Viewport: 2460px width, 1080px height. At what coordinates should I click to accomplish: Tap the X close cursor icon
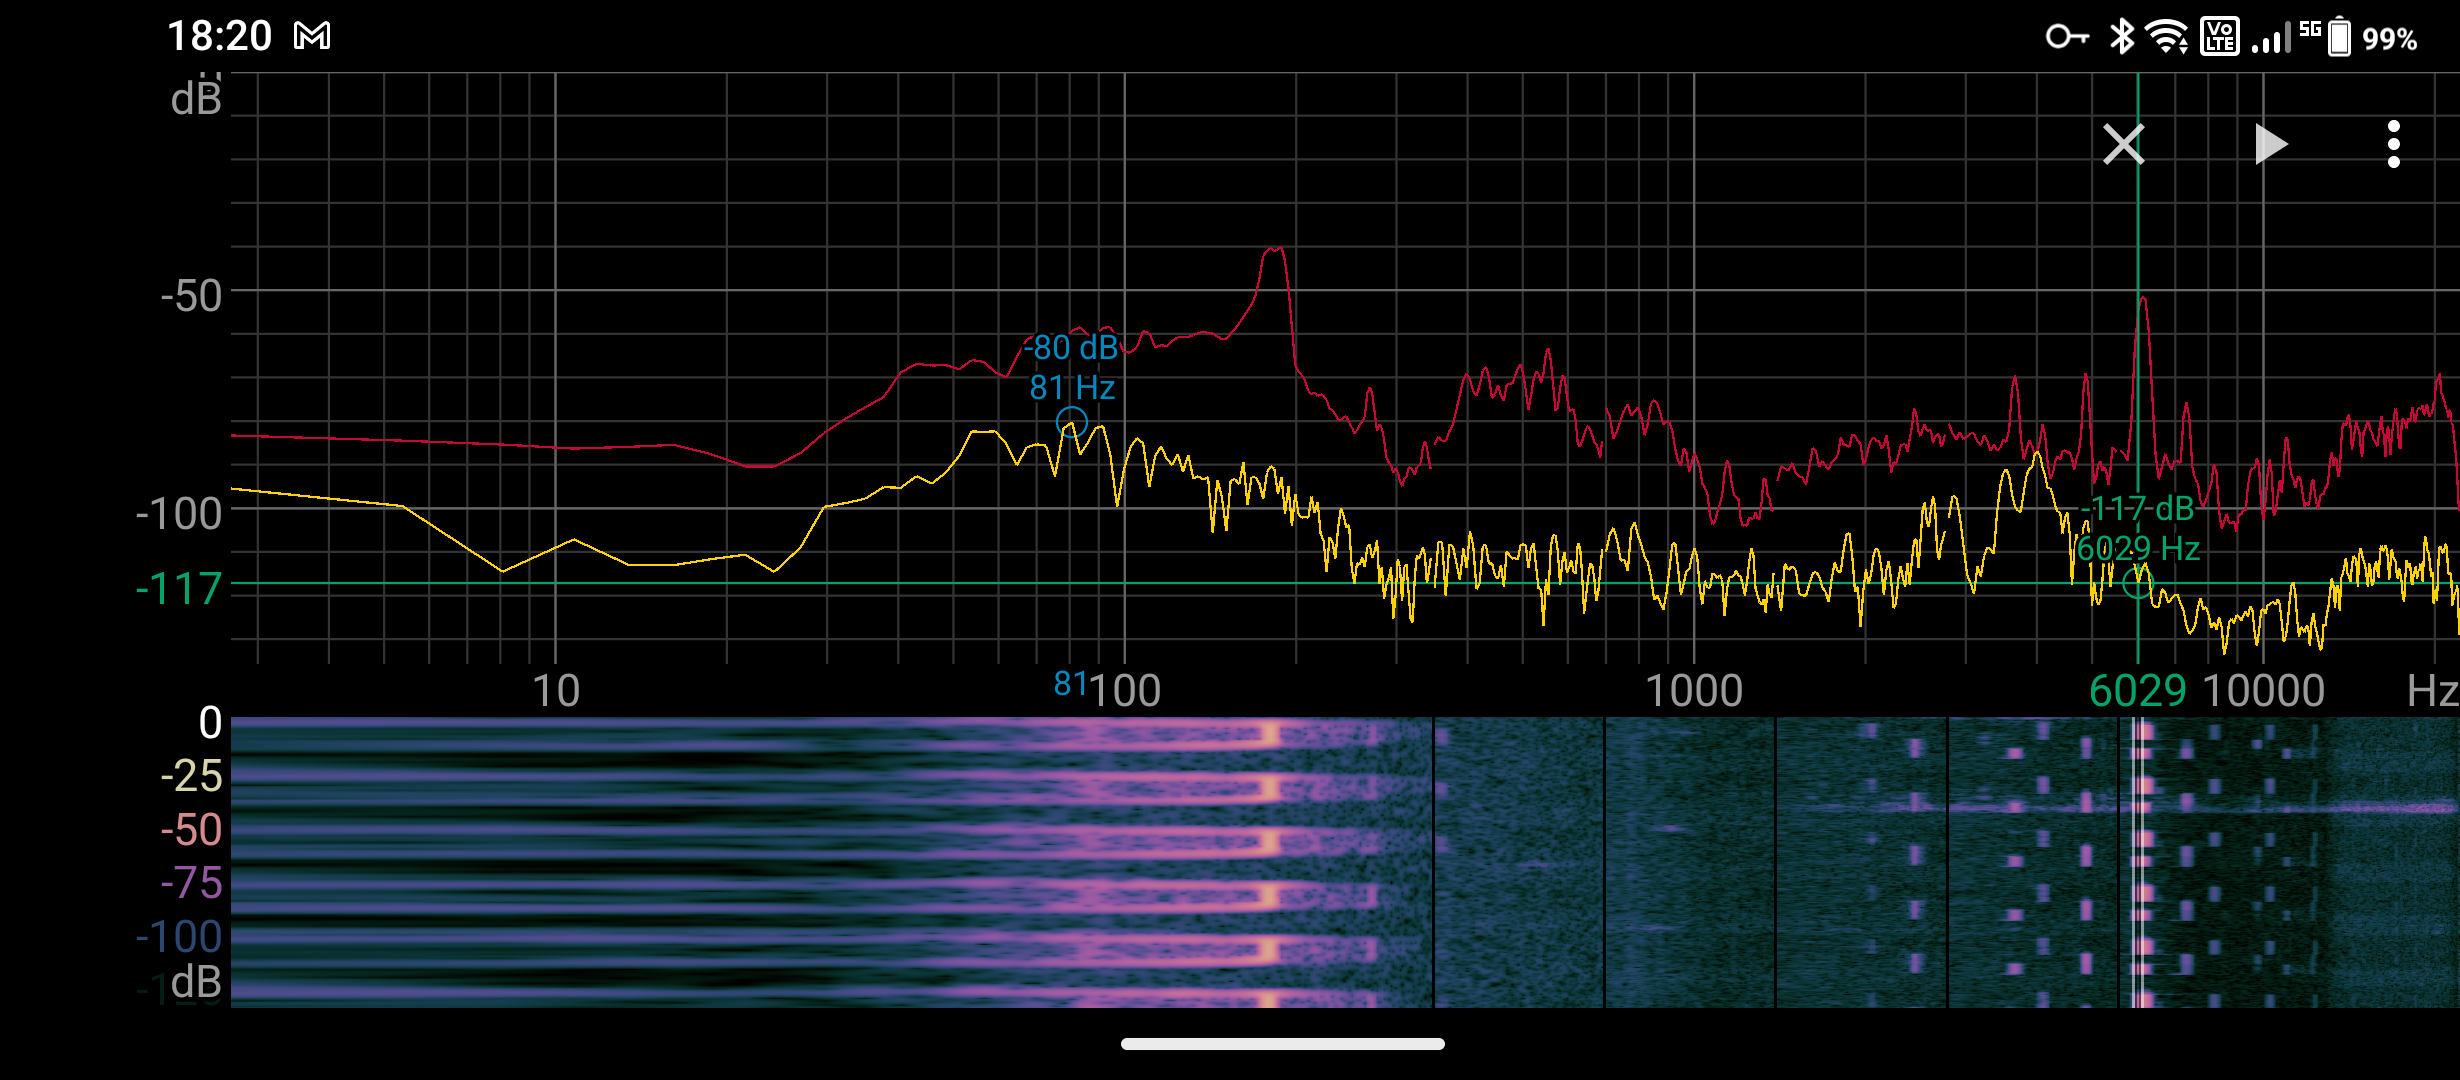point(2123,145)
